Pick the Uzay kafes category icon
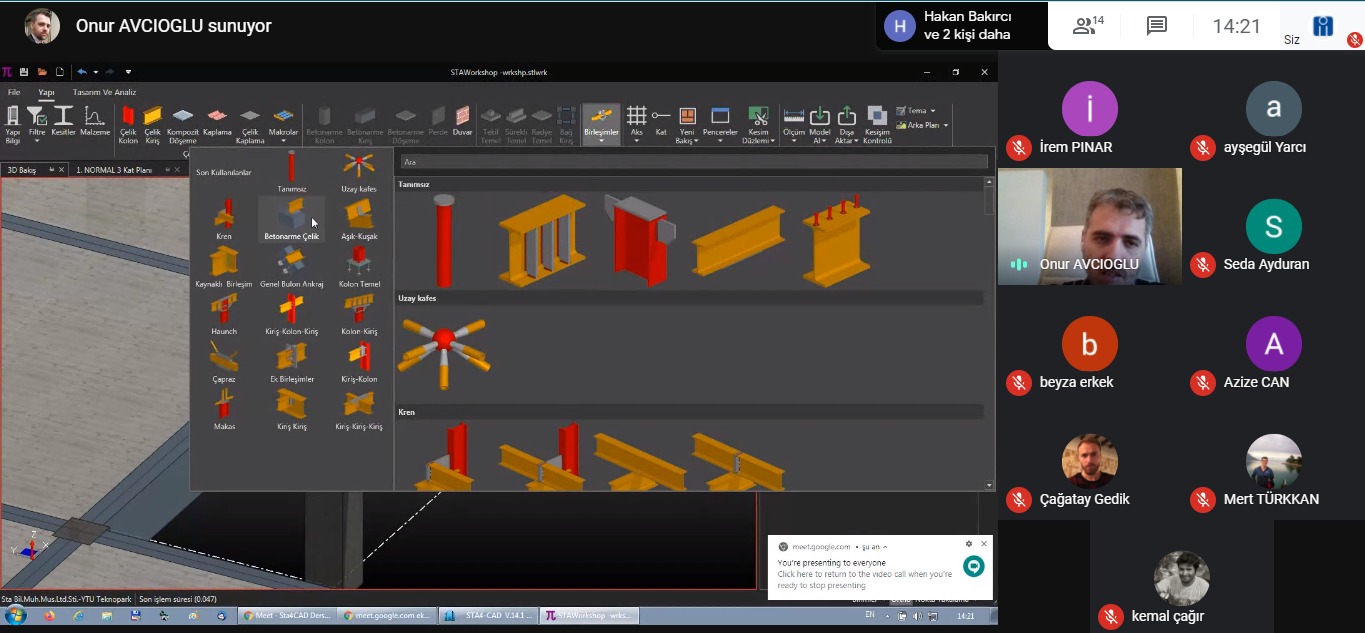 coord(359,172)
